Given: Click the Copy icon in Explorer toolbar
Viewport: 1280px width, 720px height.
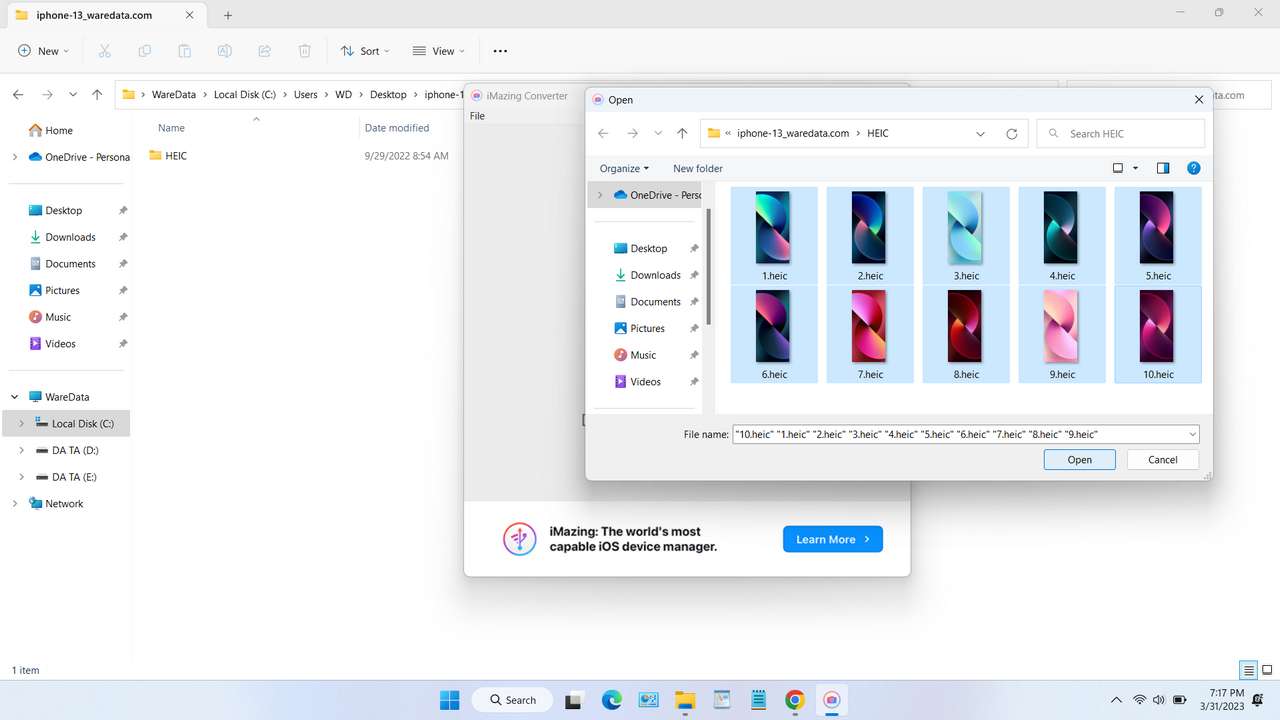Looking at the screenshot, I should pos(144,50).
